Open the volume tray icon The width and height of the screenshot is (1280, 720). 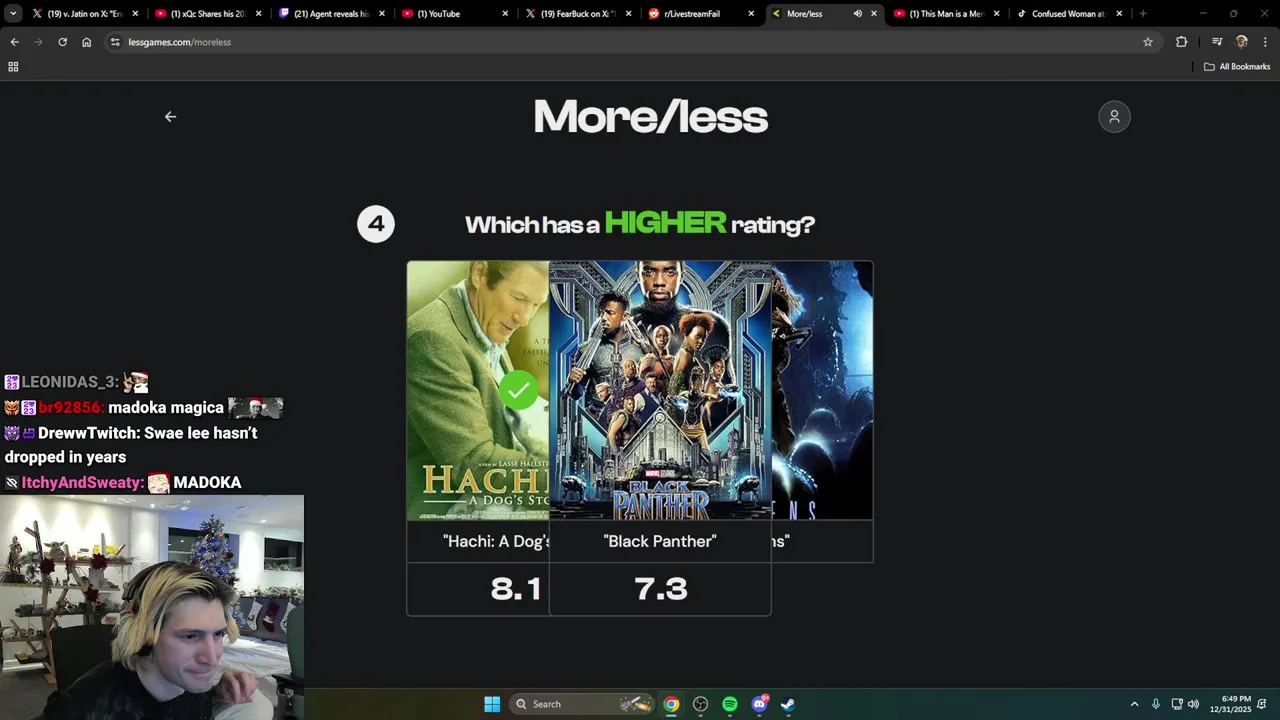click(x=1193, y=704)
